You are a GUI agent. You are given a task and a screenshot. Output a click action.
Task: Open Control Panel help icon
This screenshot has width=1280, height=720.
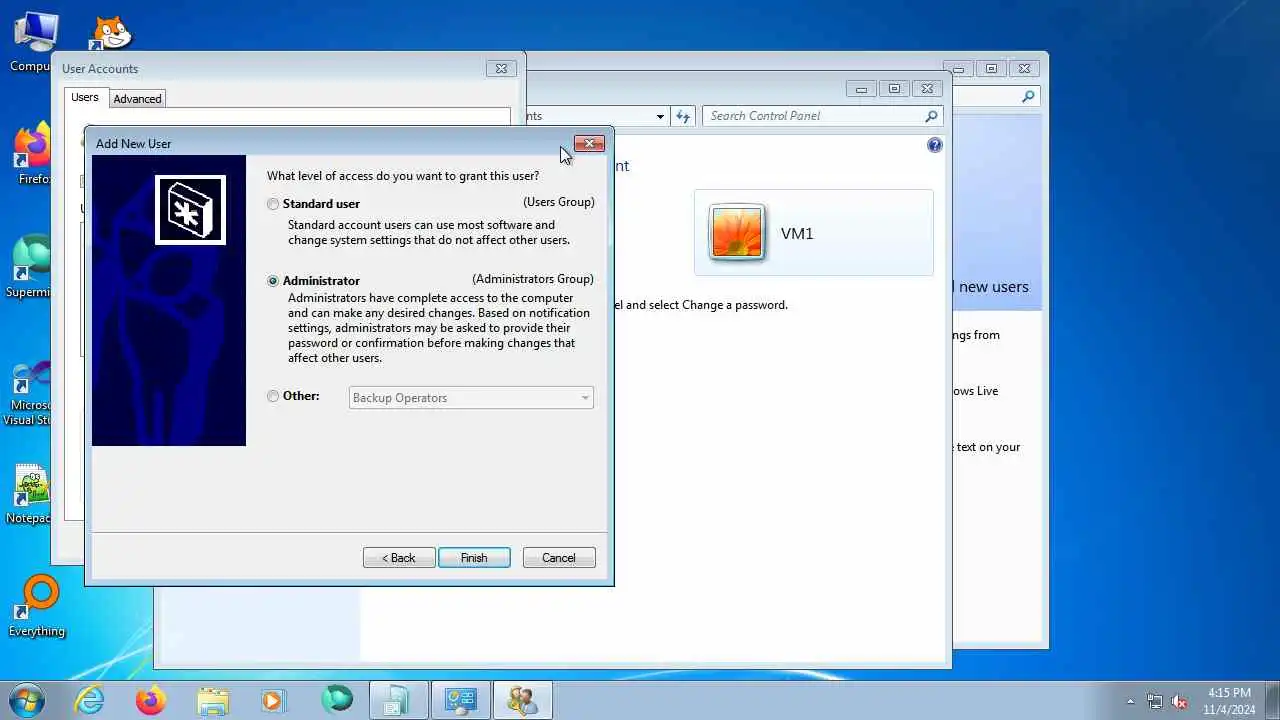click(935, 145)
